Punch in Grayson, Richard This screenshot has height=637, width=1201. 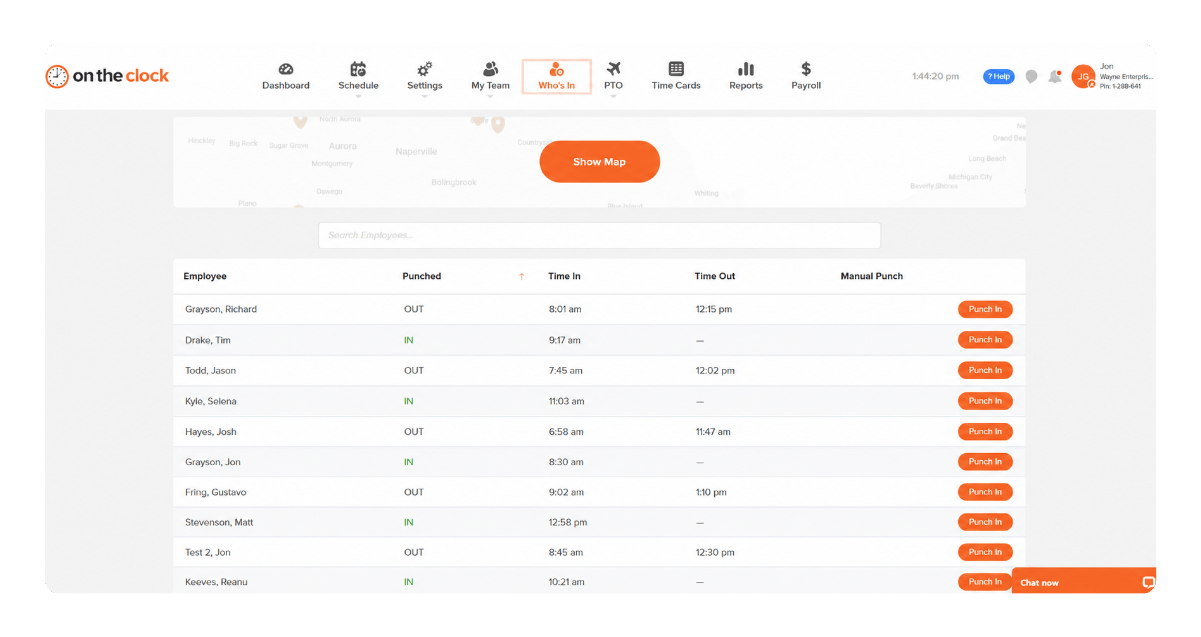[x=985, y=309]
